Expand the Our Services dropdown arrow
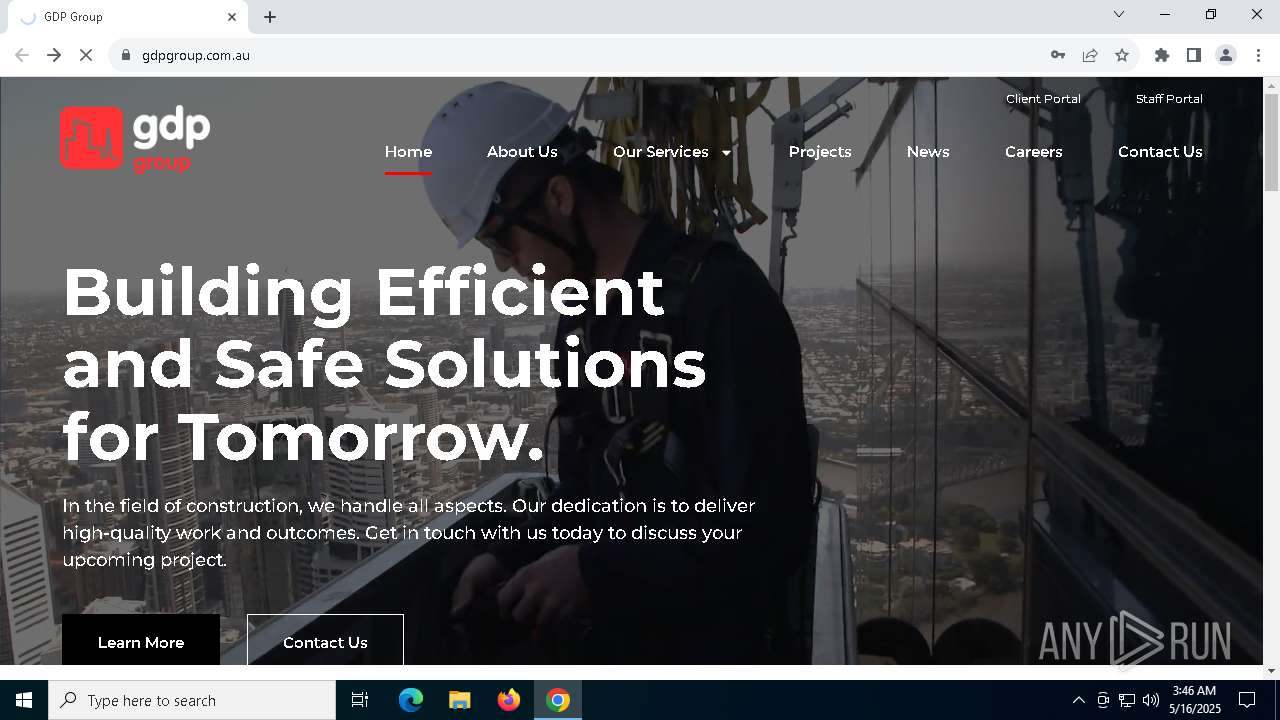Image resolution: width=1280 pixels, height=720 pixels. click(726, 153)
